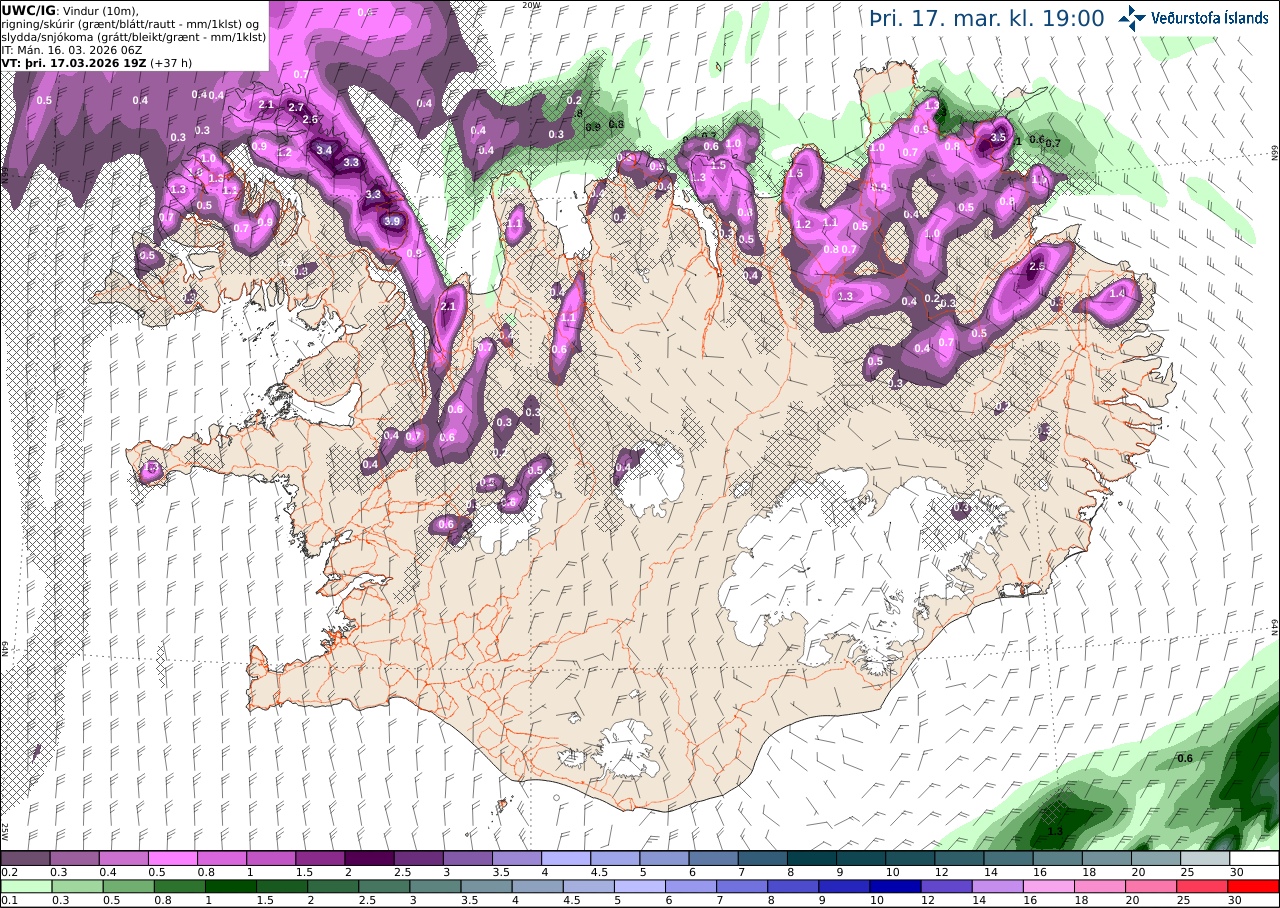Pick the snow-scale swatch labeled 4.5
This screenshot has width=1280, height=908.
pyautogui.click(x=615, y=858)
